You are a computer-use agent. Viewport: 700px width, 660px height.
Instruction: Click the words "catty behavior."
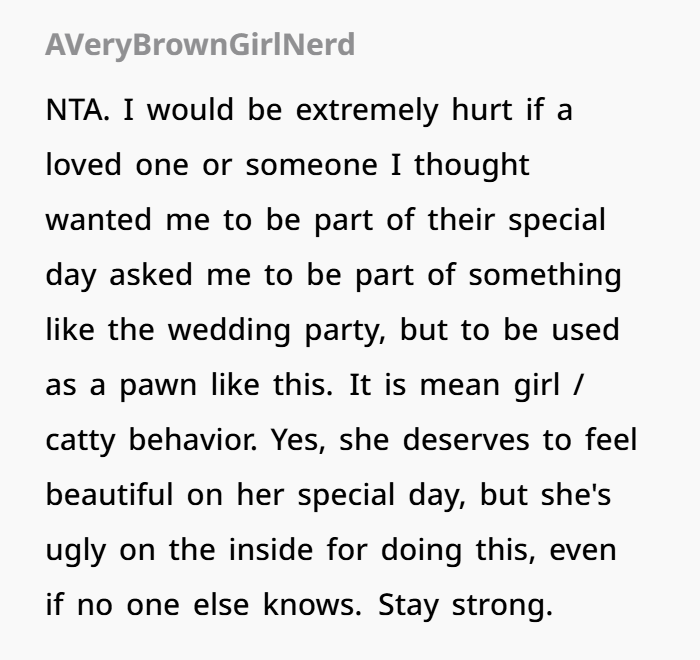(152, 440)
